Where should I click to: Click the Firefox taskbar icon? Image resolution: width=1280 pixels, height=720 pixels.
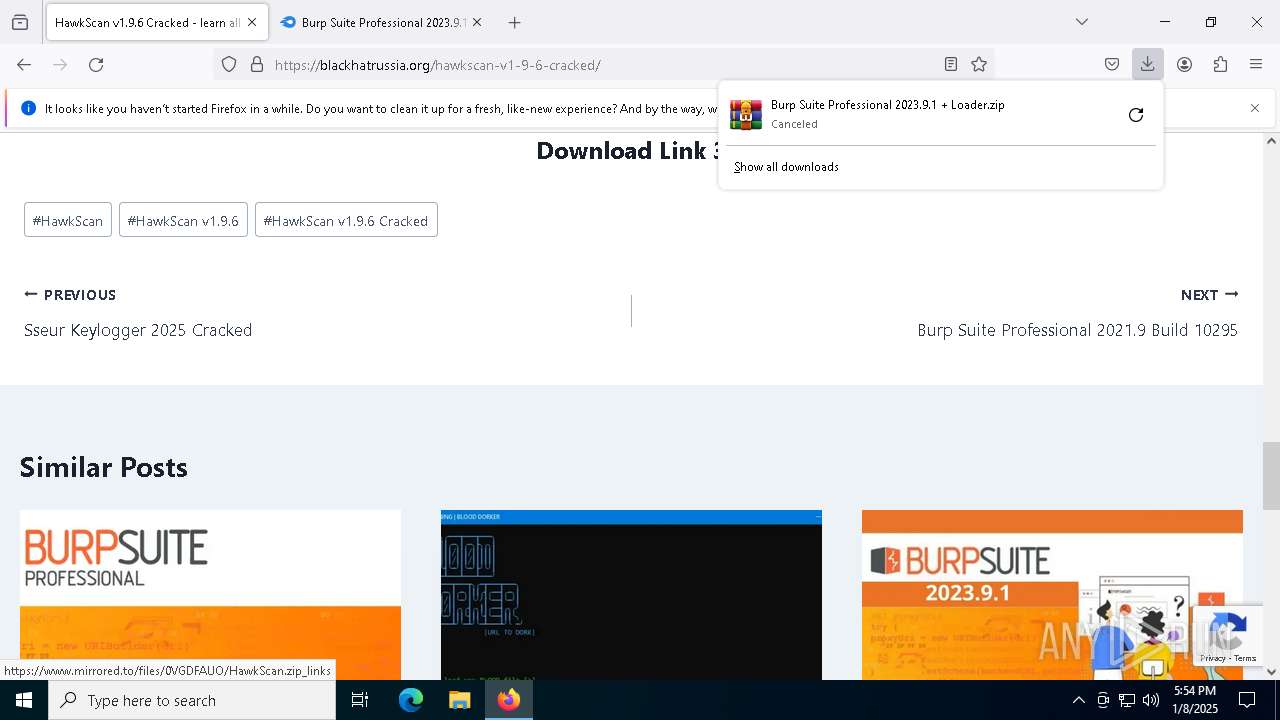click(x=509, y=700)
